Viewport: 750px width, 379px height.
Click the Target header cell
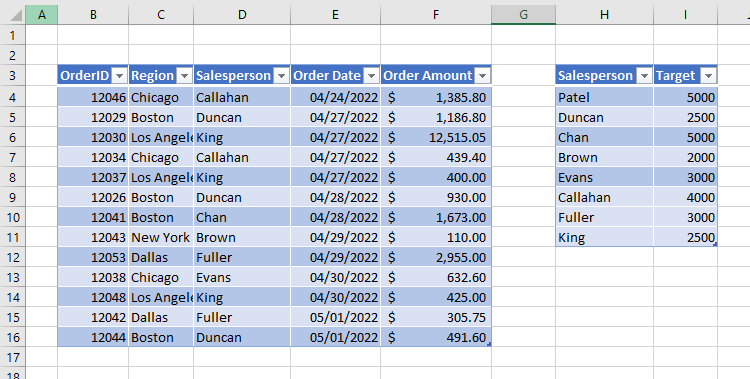pyautogui.click(x=685, y=76)
